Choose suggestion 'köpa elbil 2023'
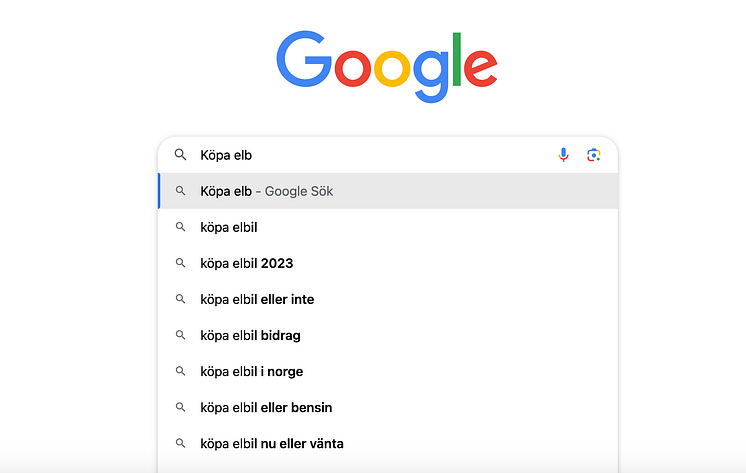746x473 pixels. (x=388, y=263)
